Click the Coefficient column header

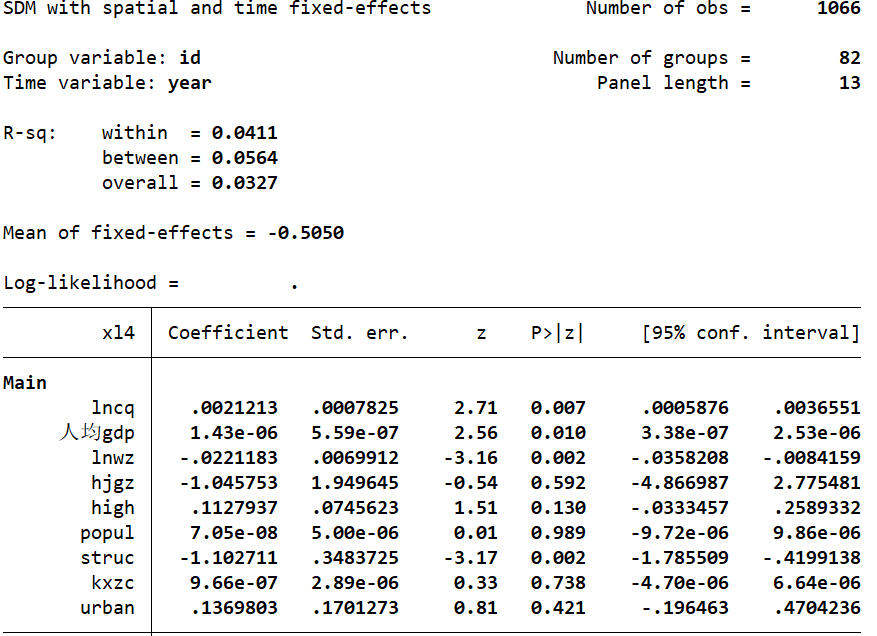[228, 333]
